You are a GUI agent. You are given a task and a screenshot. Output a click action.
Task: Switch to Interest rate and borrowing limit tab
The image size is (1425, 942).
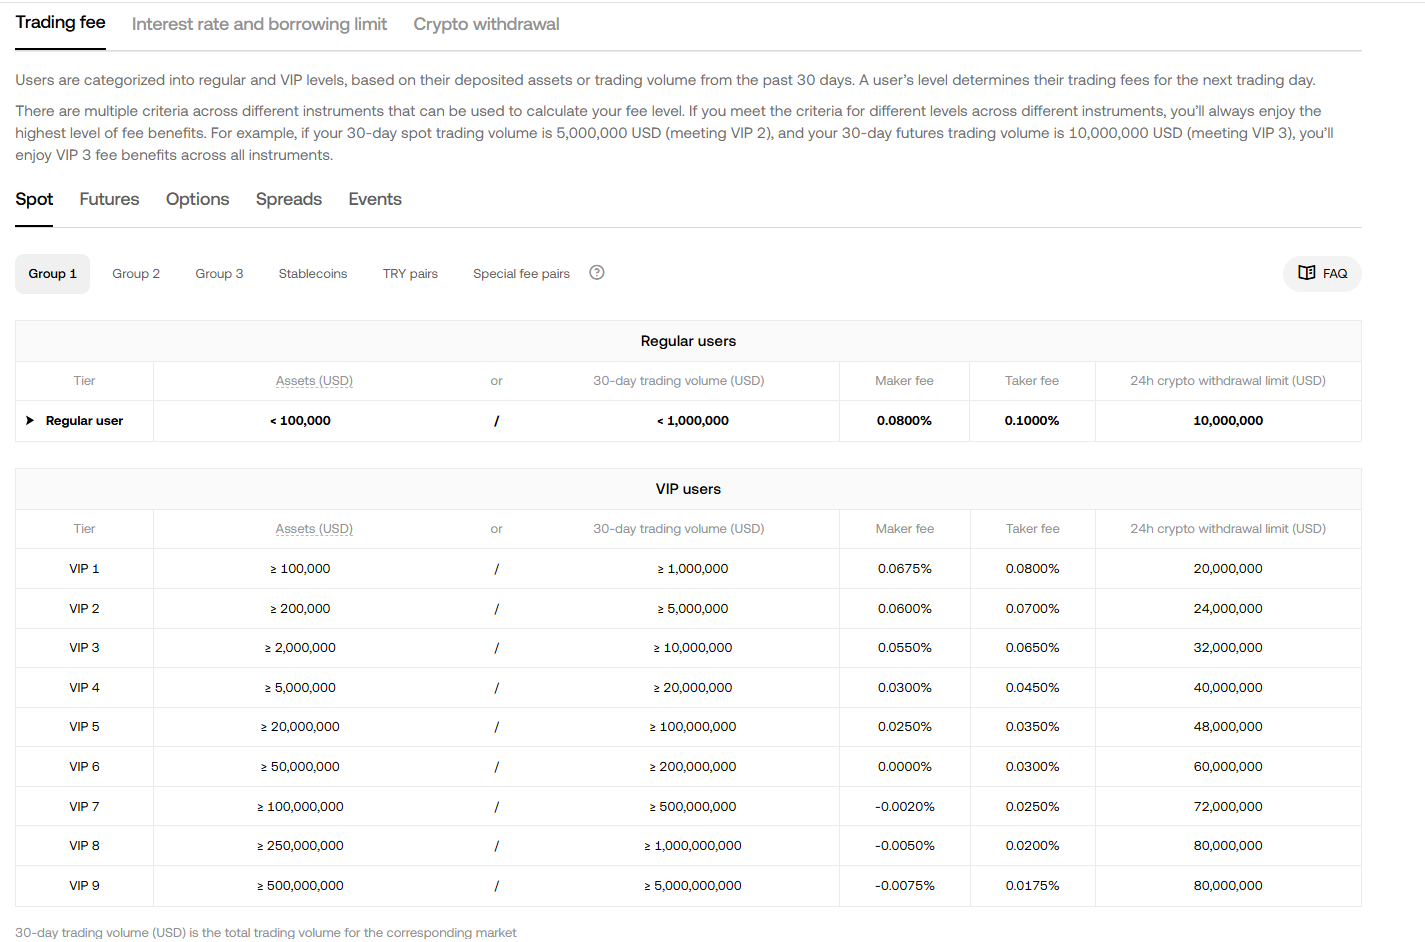[259, 24]
